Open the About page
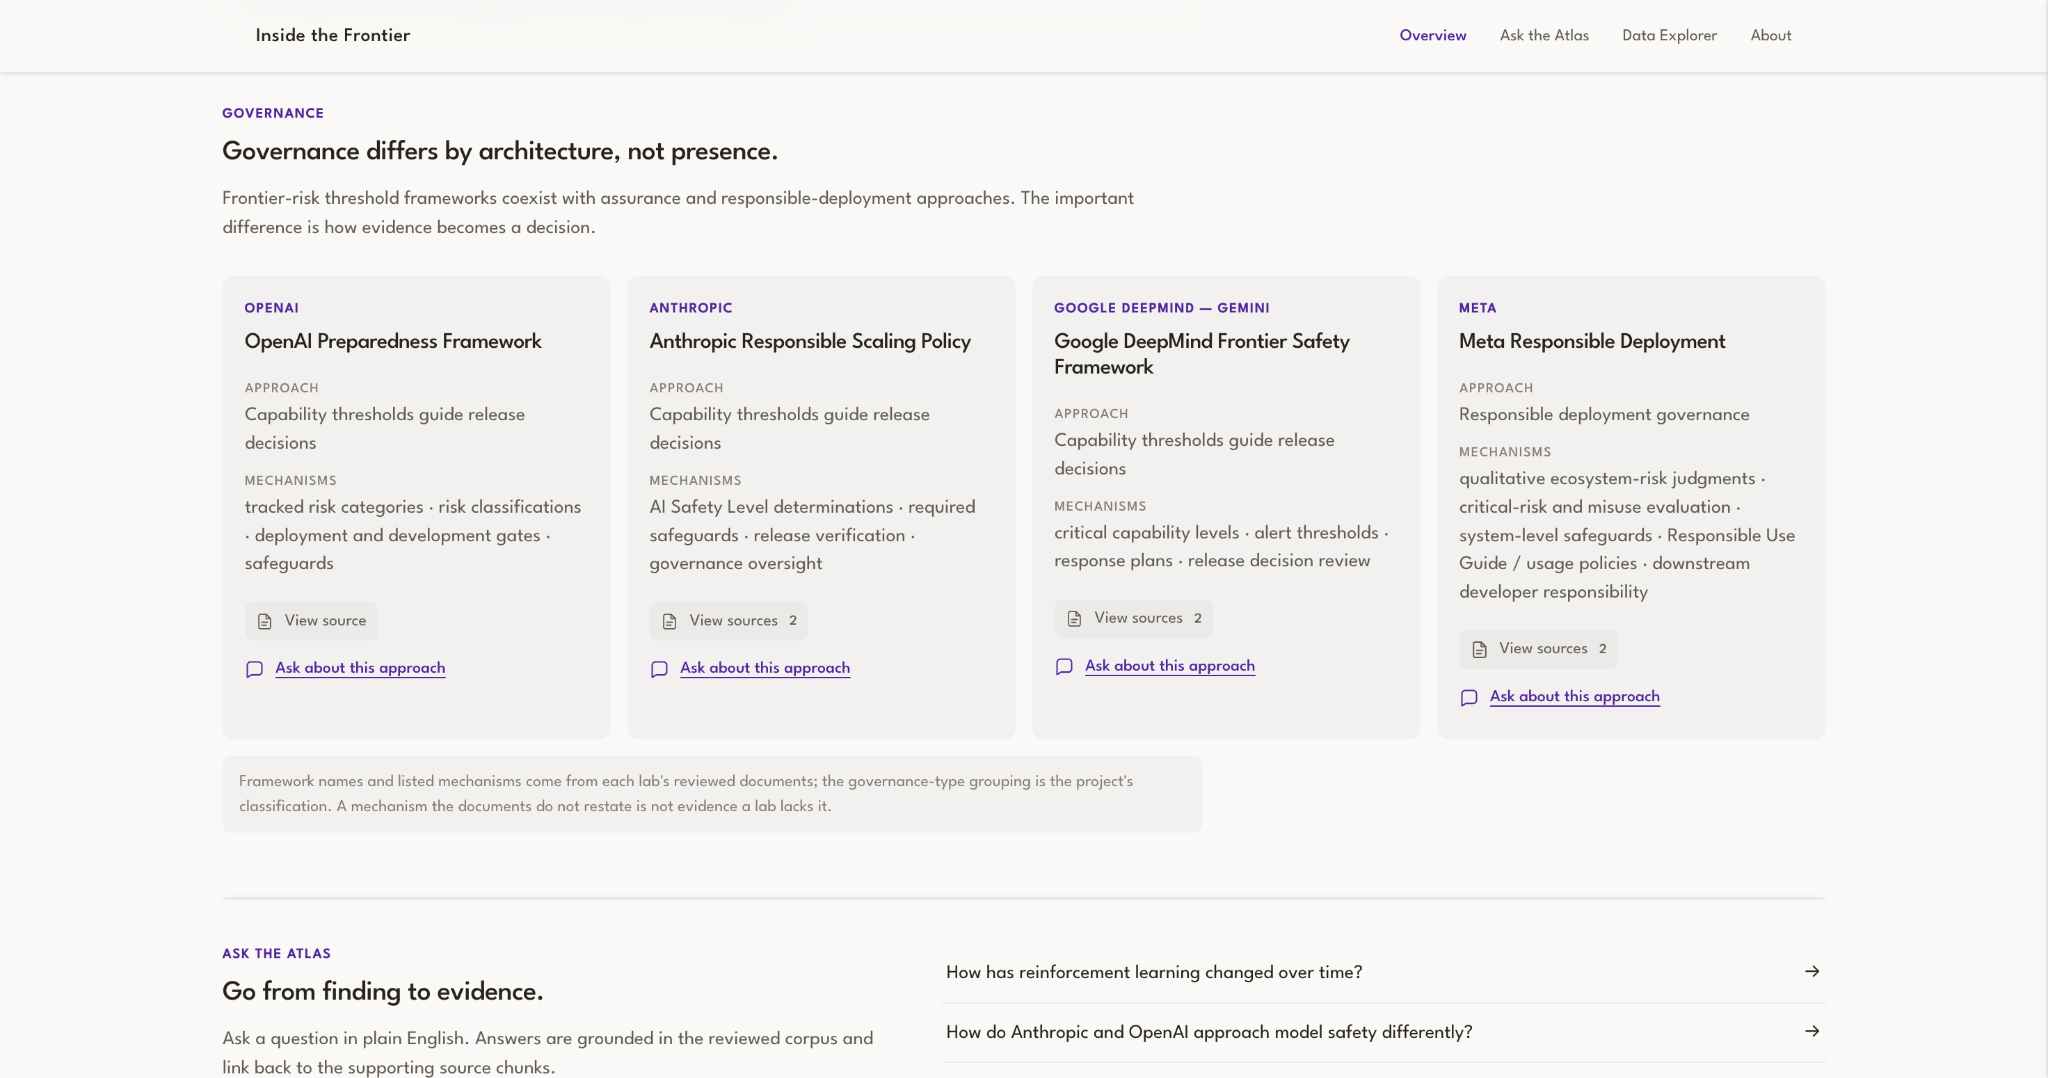Screen dimensions: 2048x1078 coord(1771,35)
